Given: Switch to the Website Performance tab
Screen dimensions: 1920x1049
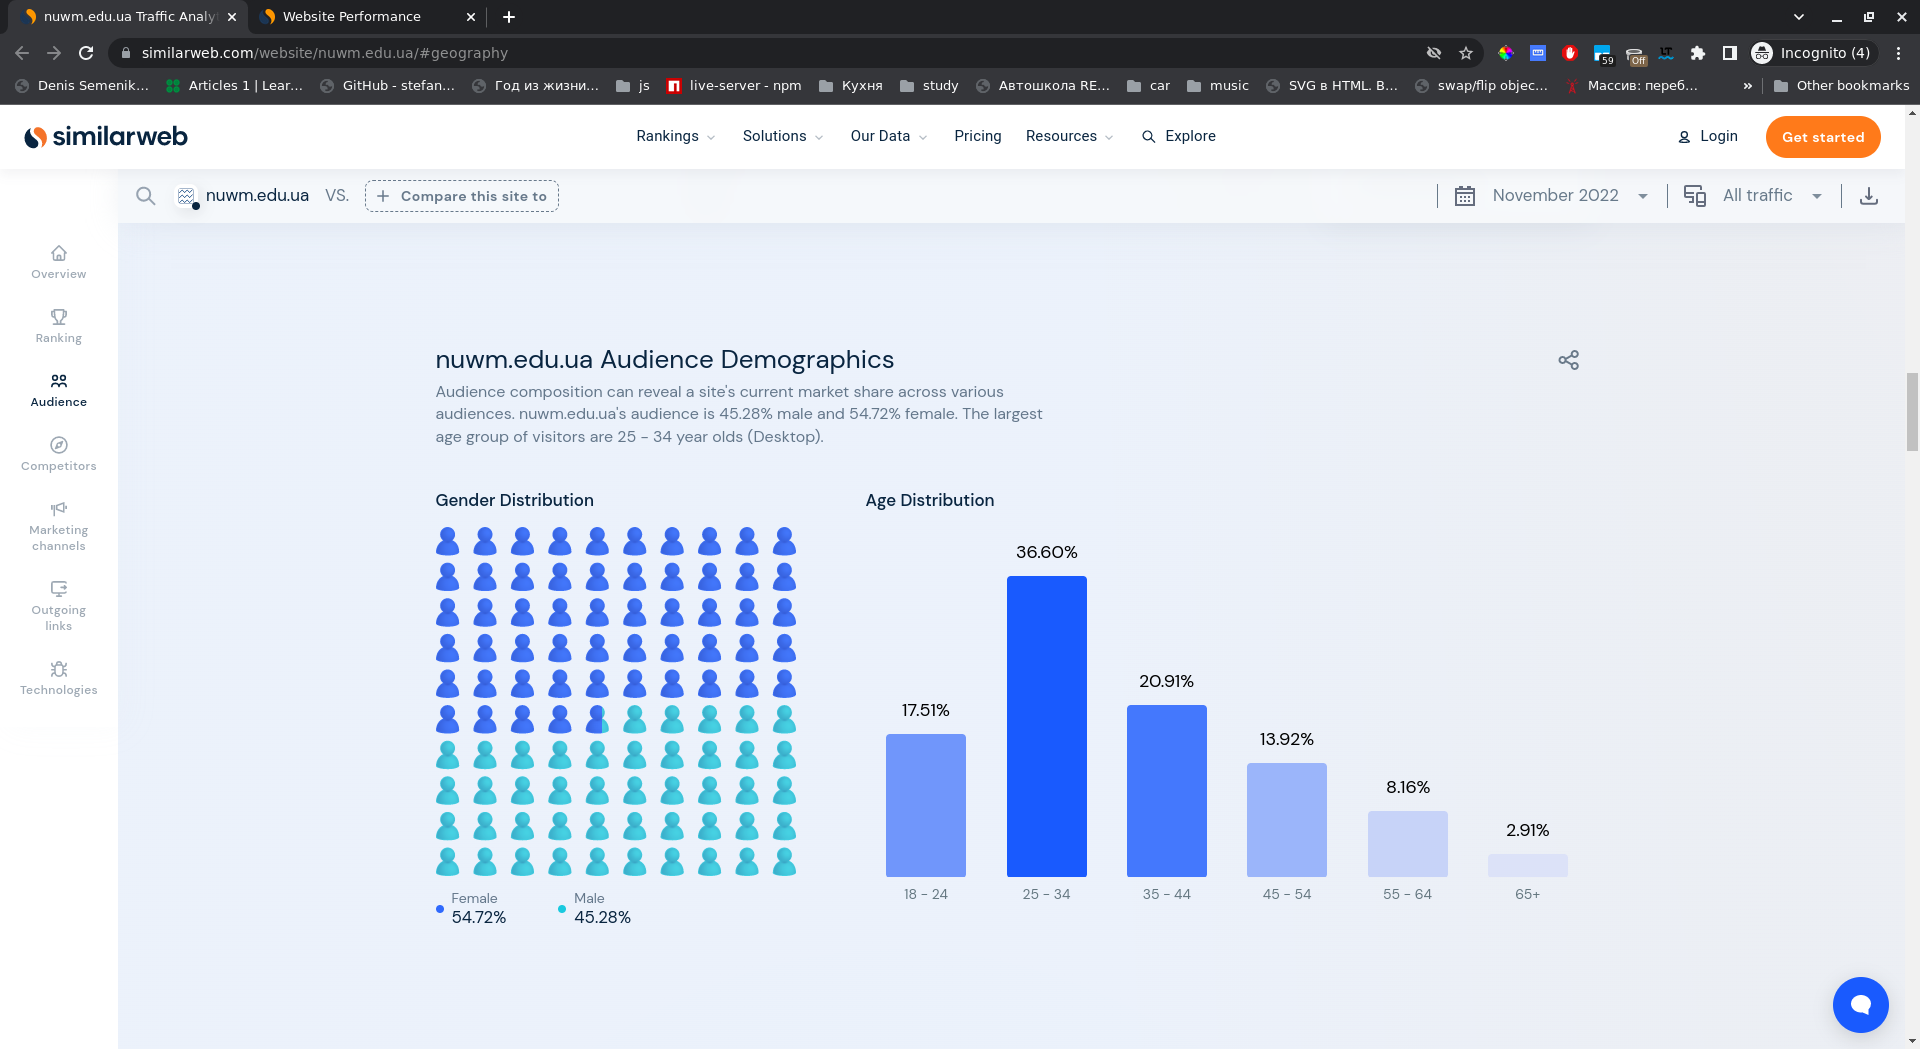Looking at the screenshot, I should (352, 17).
